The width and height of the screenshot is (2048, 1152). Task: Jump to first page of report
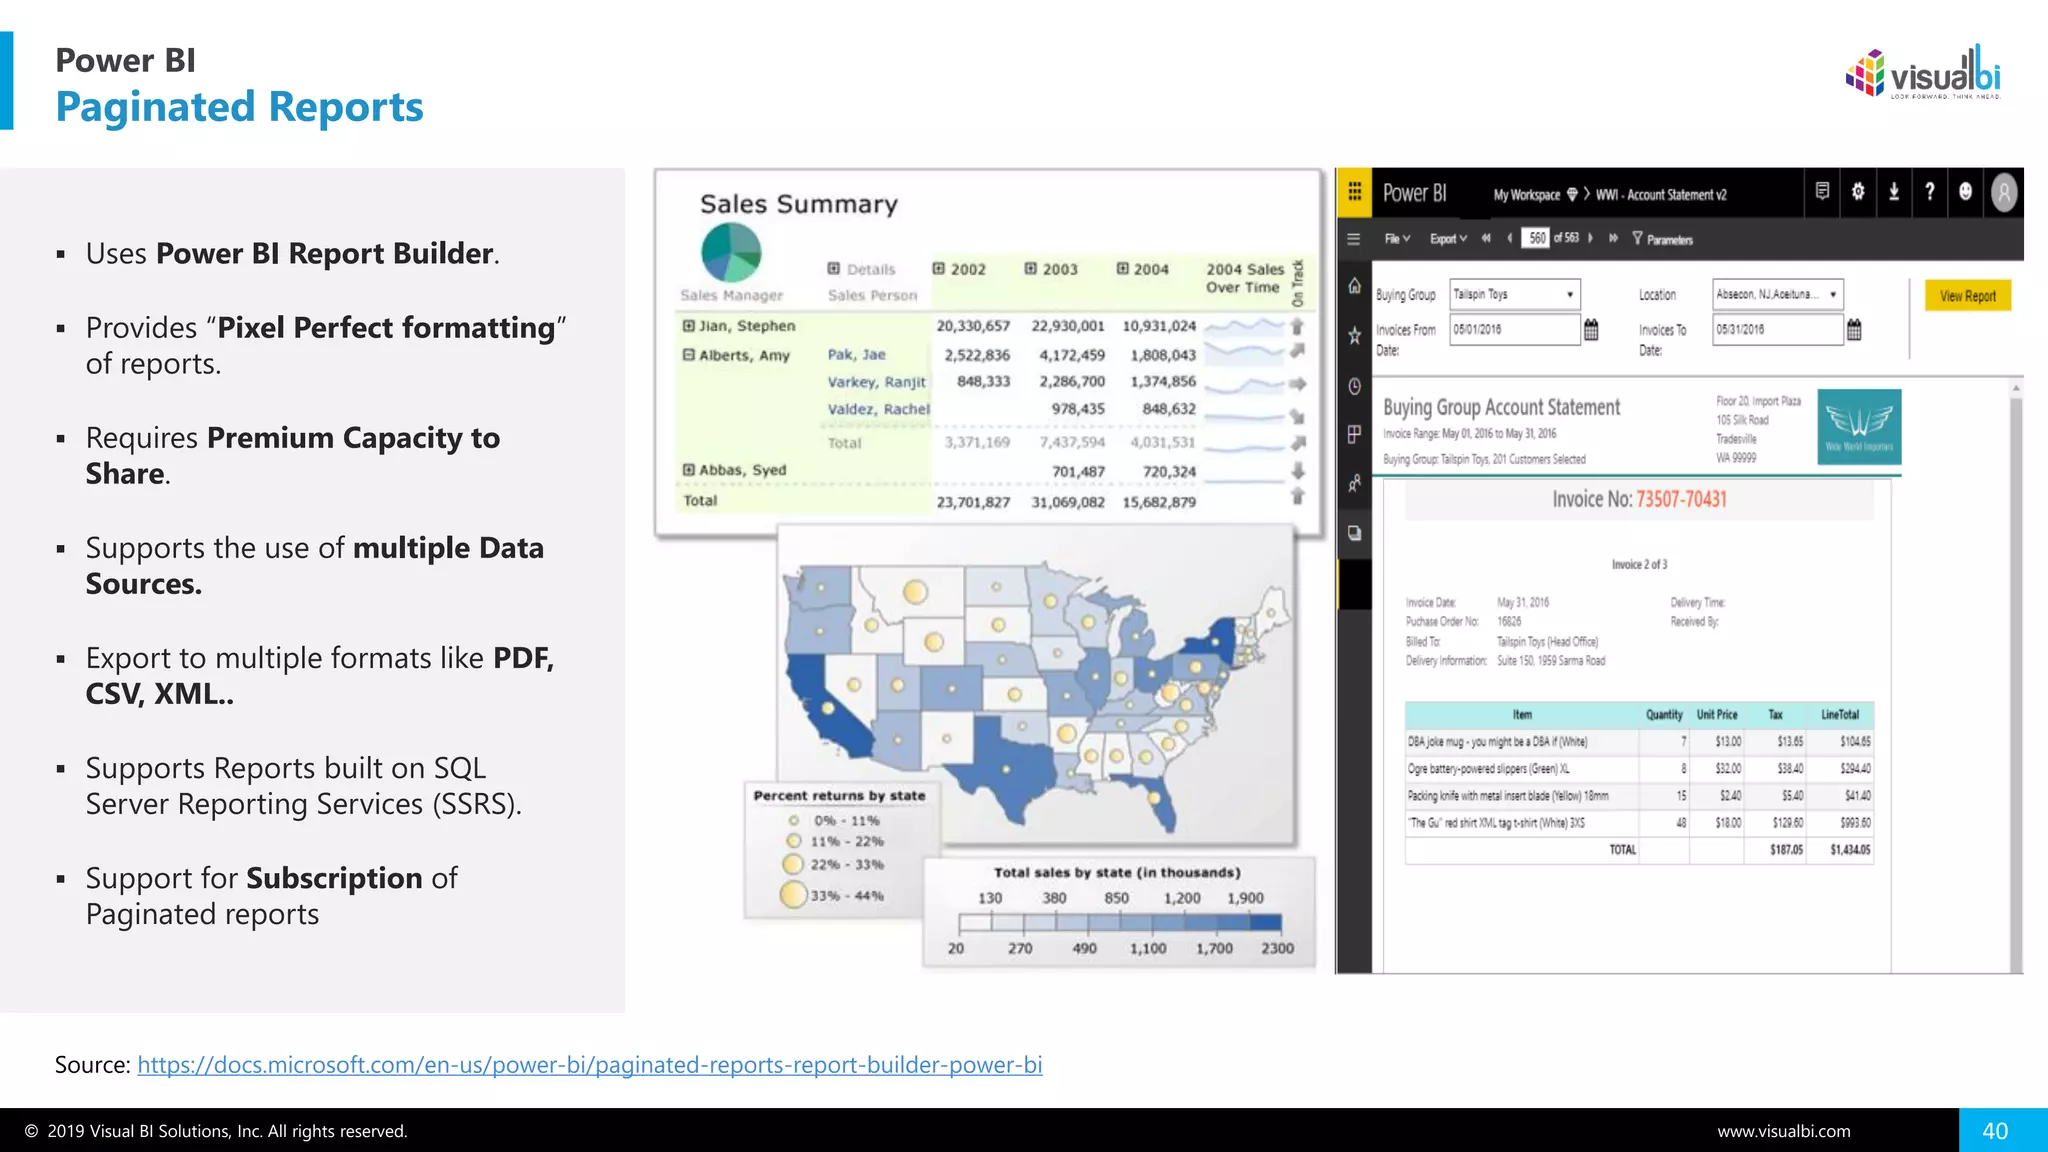point(1486,238)
